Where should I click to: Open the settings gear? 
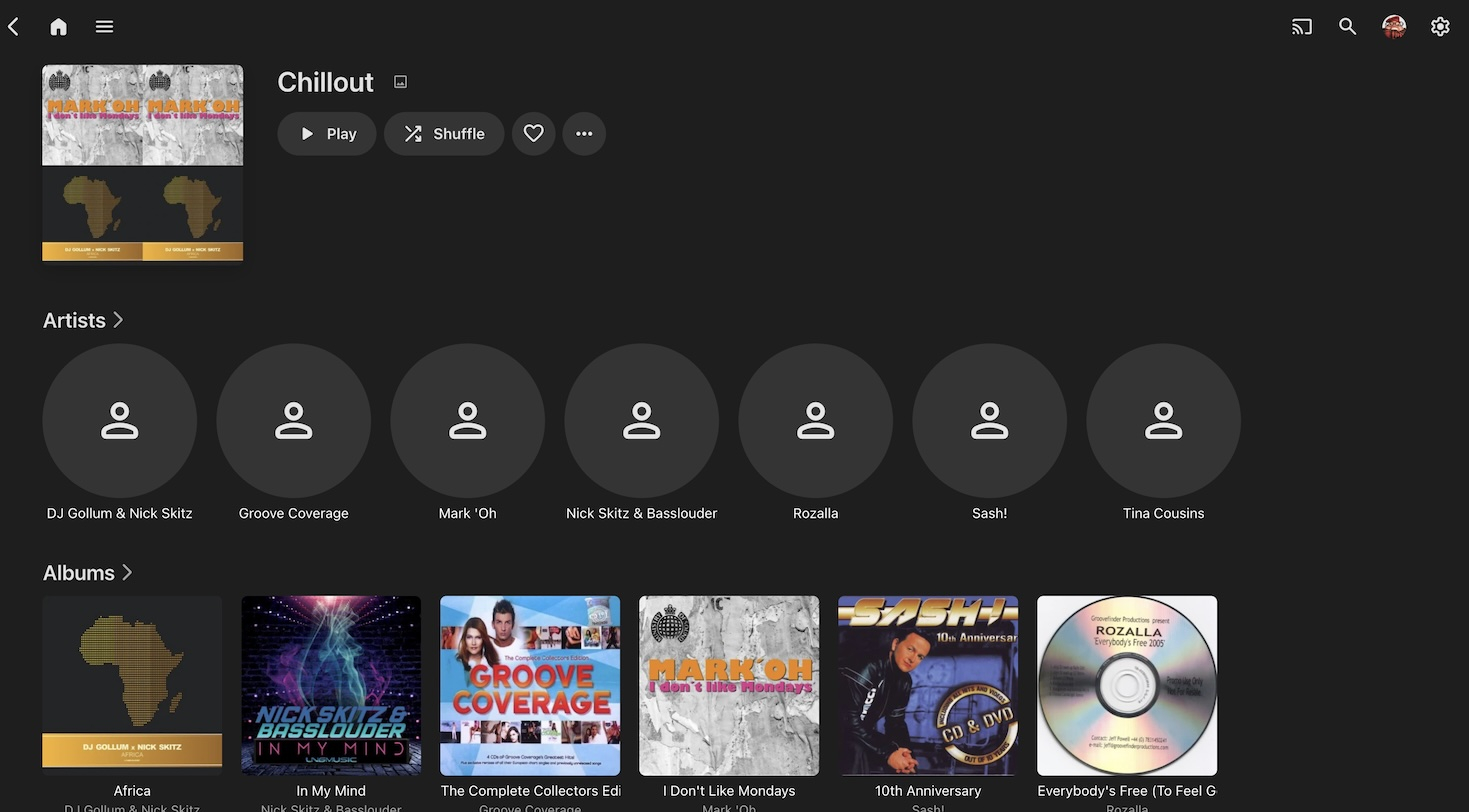(x=1440, y=27)
